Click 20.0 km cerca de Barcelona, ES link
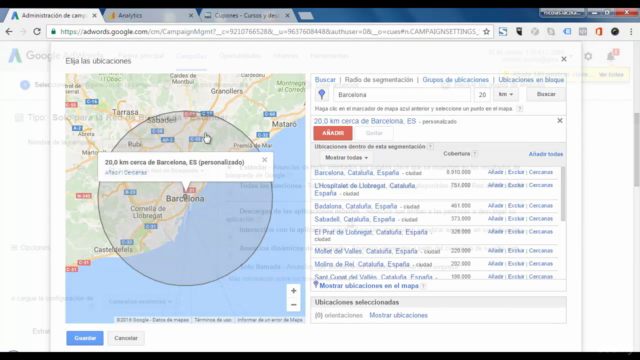Image resolution: width=640 pixels, height=360 pixels. [x=365, y=121]
